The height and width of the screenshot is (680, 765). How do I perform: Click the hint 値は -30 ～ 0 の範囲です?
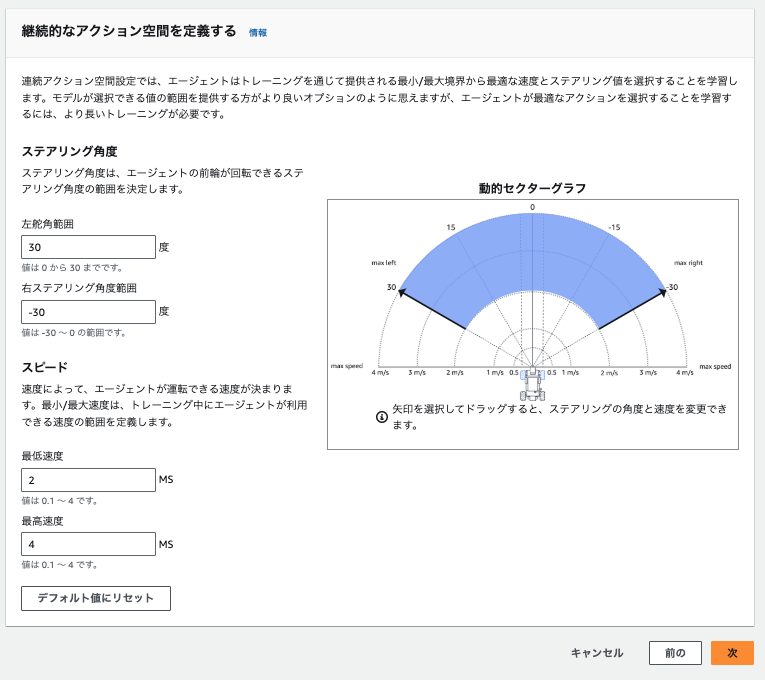(x=74, y=333)
